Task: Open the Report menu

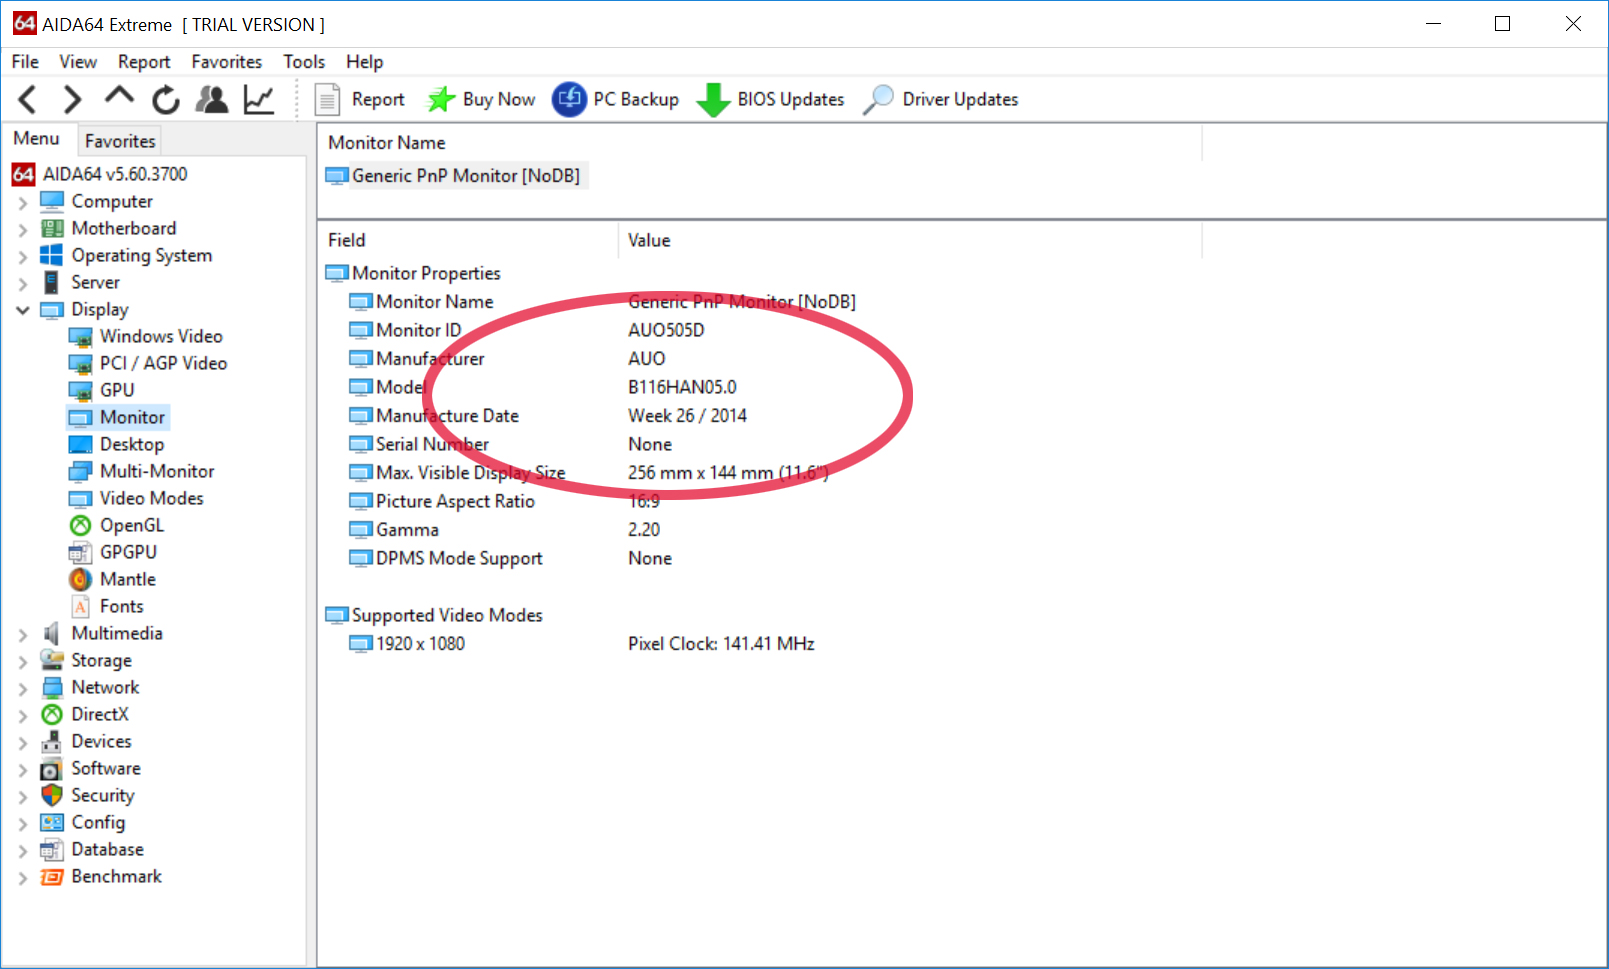Action: coord(144,62)
